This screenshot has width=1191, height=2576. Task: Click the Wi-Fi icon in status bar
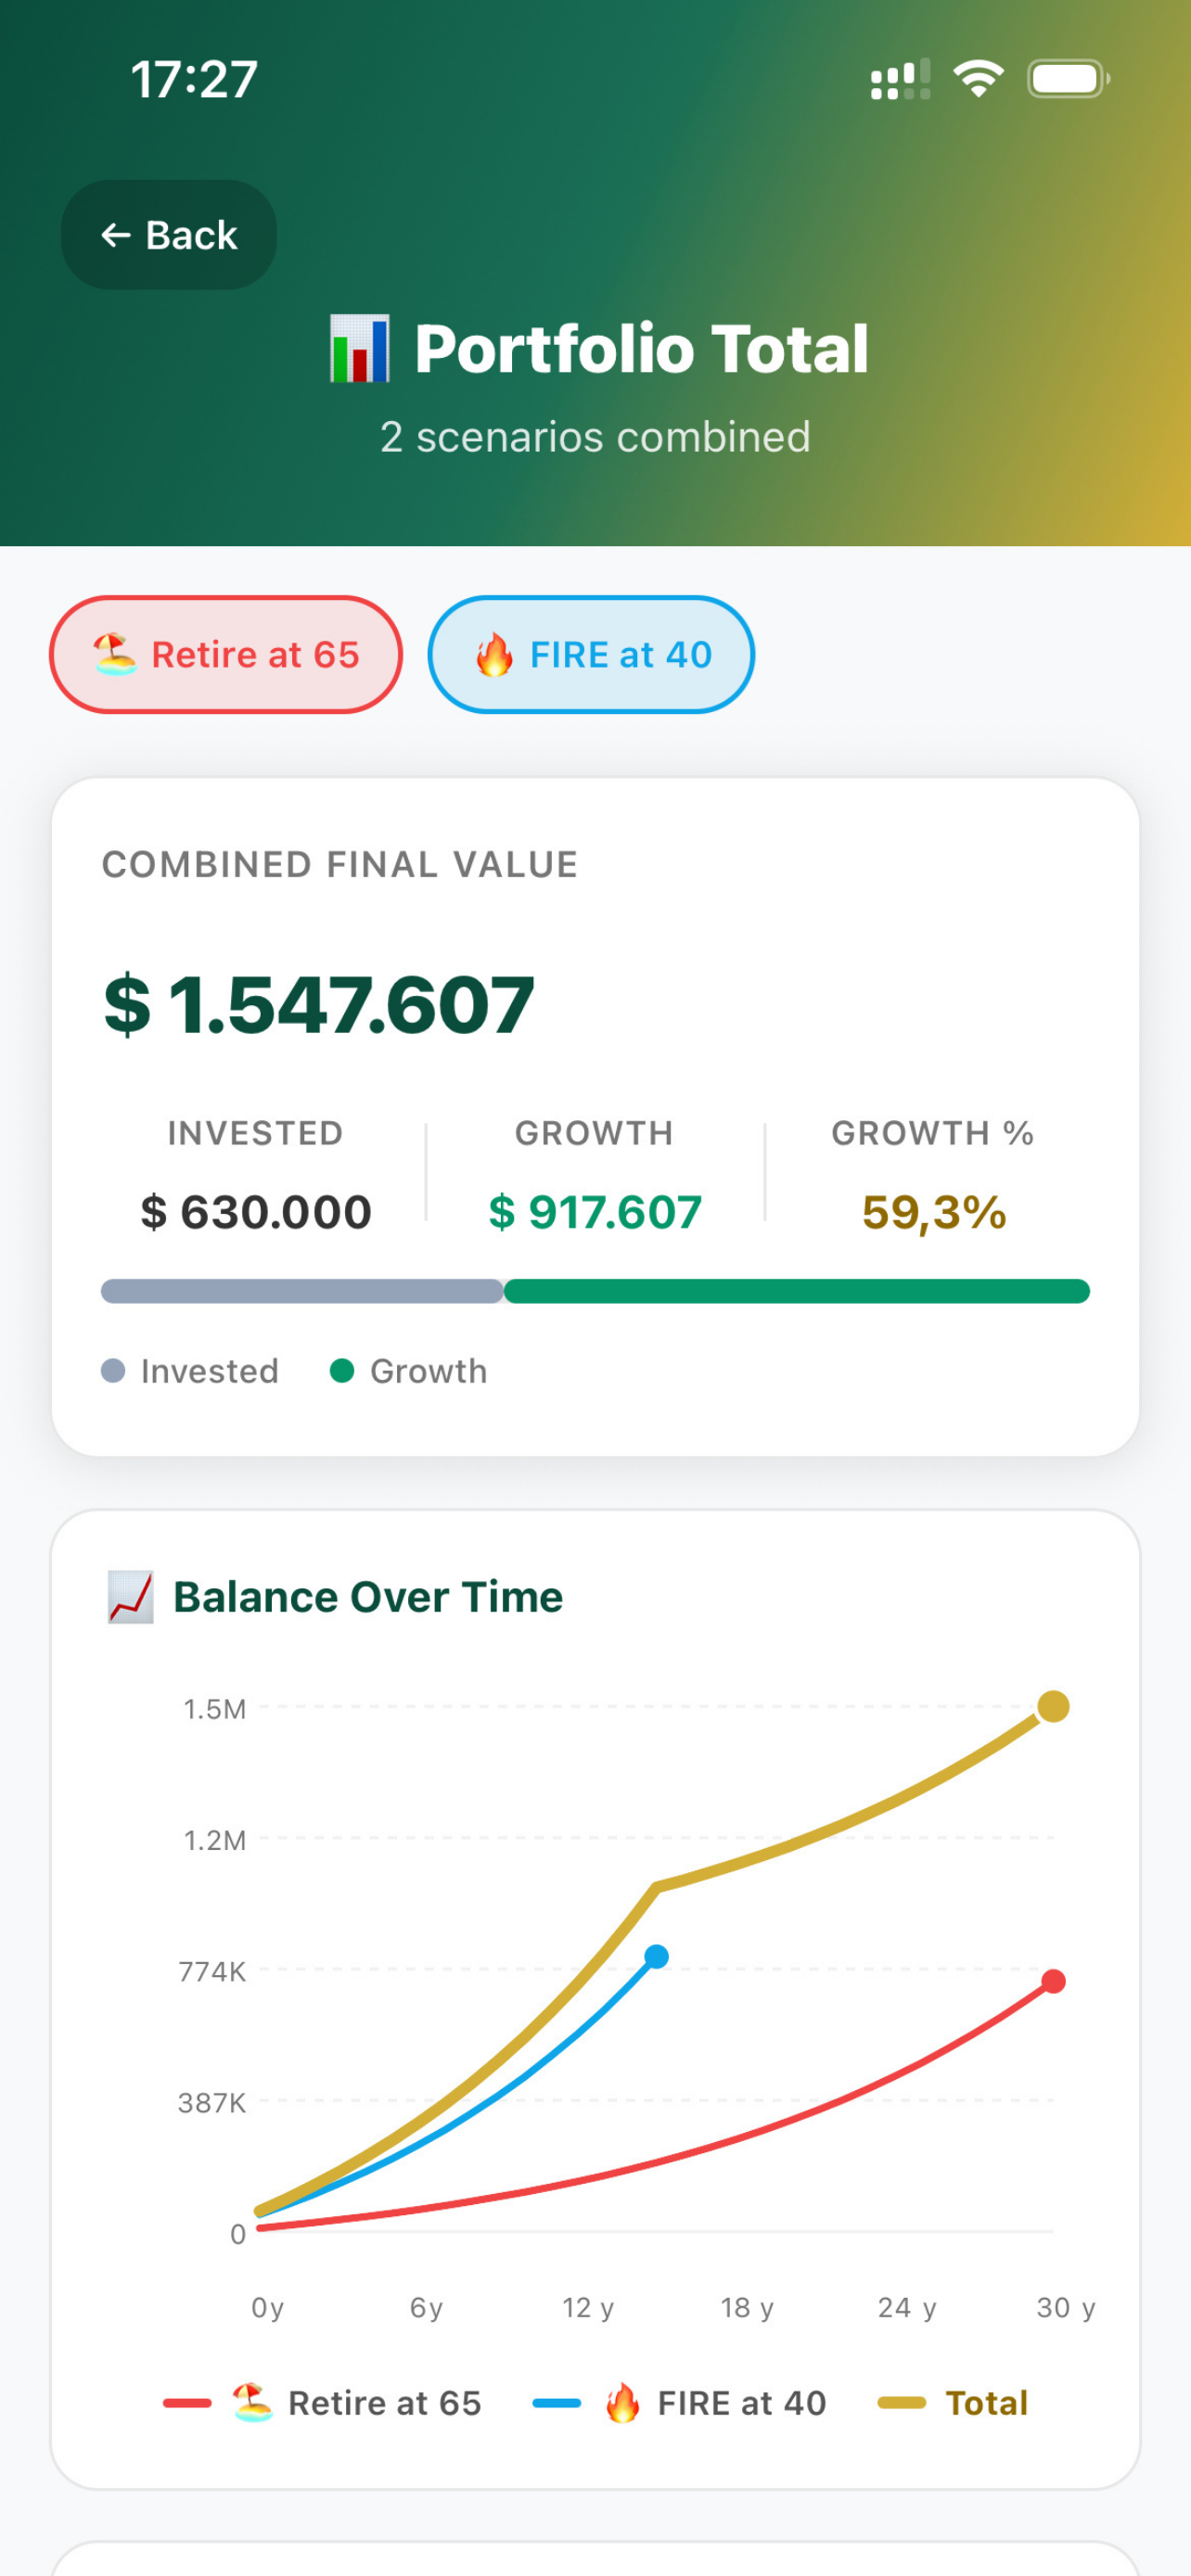tap(978, 79)
